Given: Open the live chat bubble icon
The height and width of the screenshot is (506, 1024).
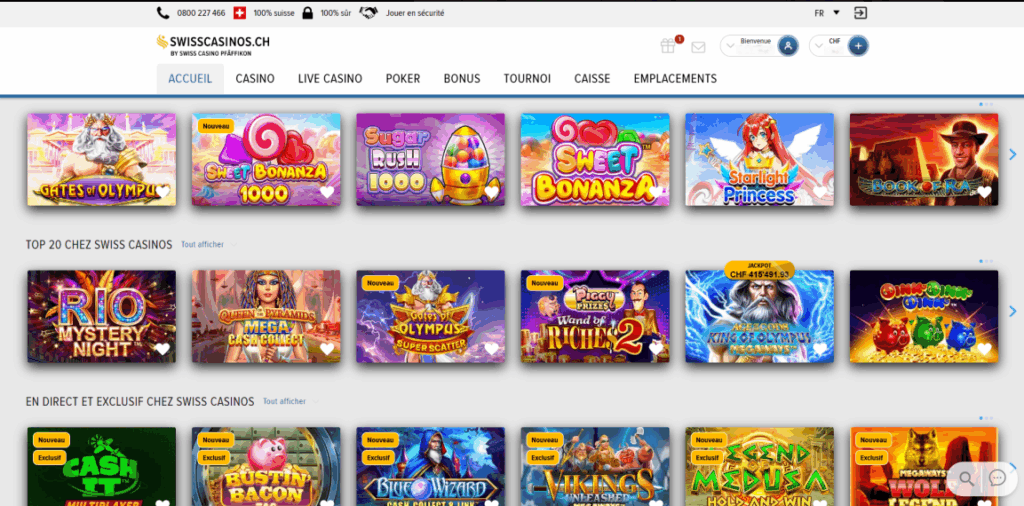Looking at the screenshot, I should [997, 478].
